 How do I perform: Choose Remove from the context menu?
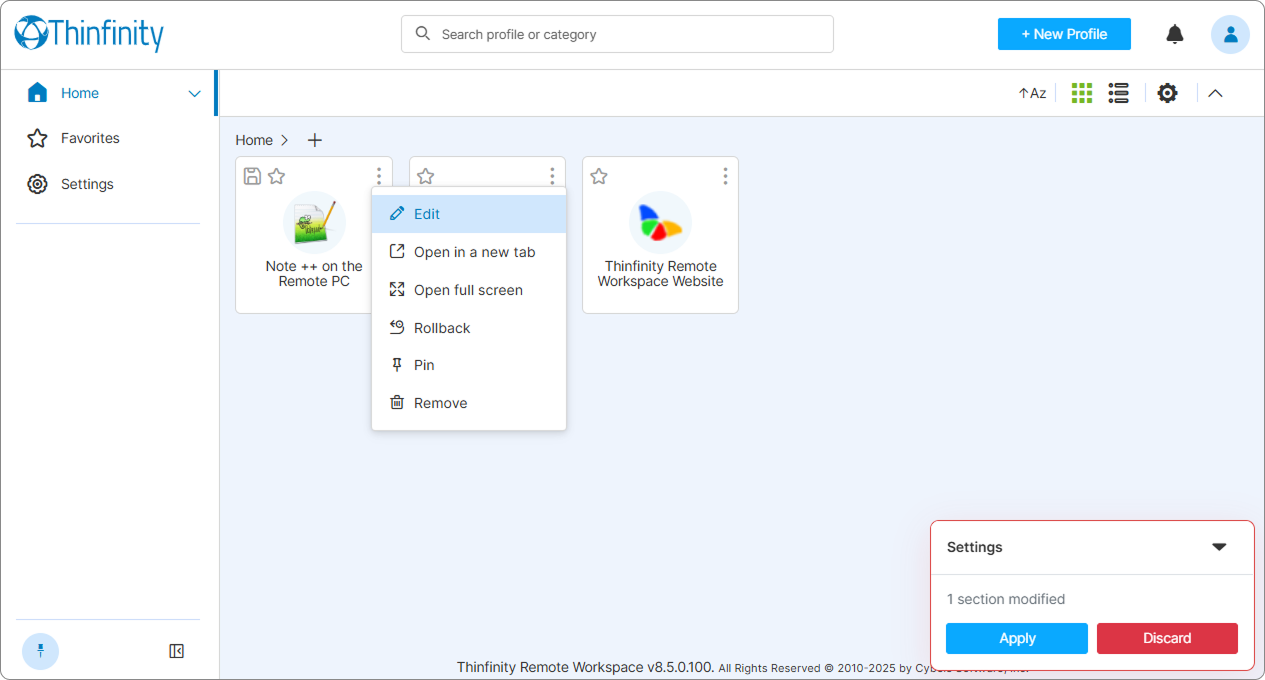469,403
